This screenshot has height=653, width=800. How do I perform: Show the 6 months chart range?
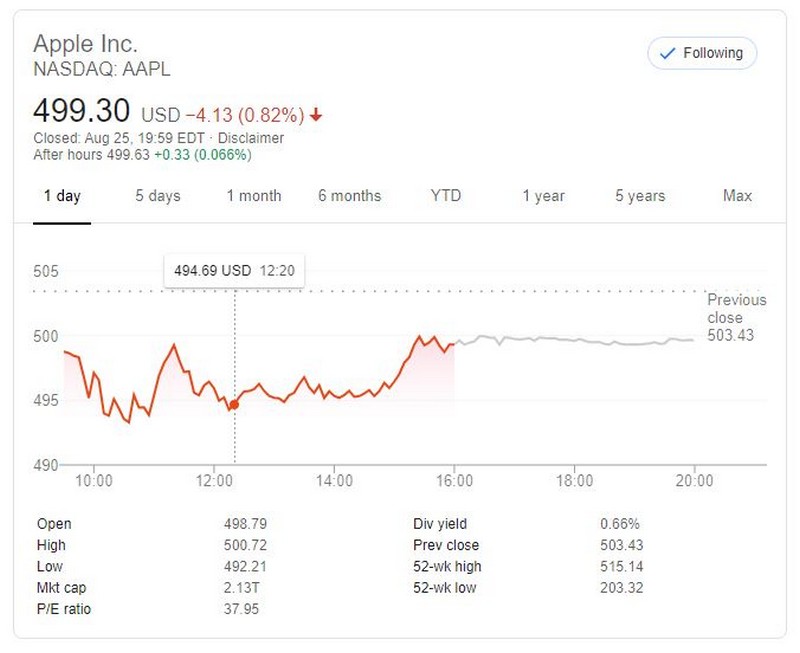coord(349,196)
